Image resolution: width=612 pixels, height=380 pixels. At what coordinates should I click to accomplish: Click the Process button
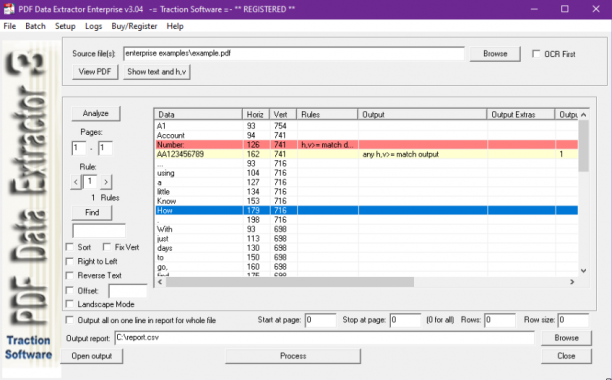[293, 356]
